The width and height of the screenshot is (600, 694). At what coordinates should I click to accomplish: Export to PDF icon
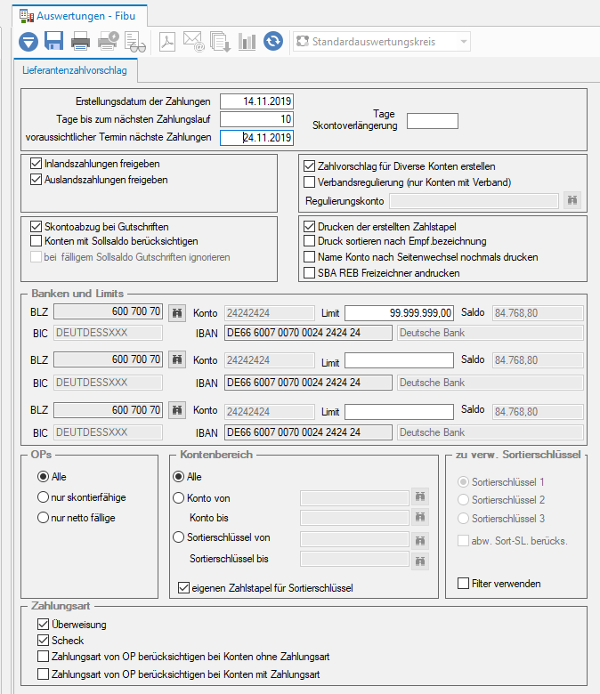[x=167, y=42]
